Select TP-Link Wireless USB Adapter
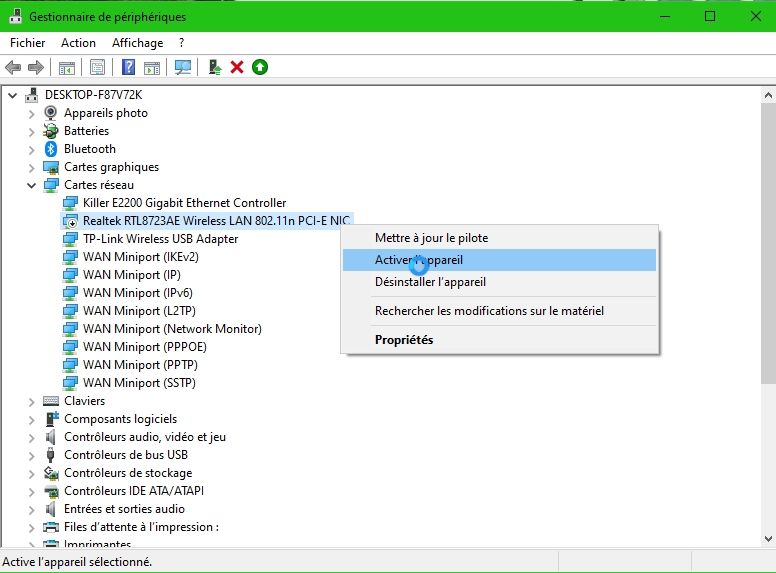This screenshot has width=776, height=573. [x=160, y=239]
